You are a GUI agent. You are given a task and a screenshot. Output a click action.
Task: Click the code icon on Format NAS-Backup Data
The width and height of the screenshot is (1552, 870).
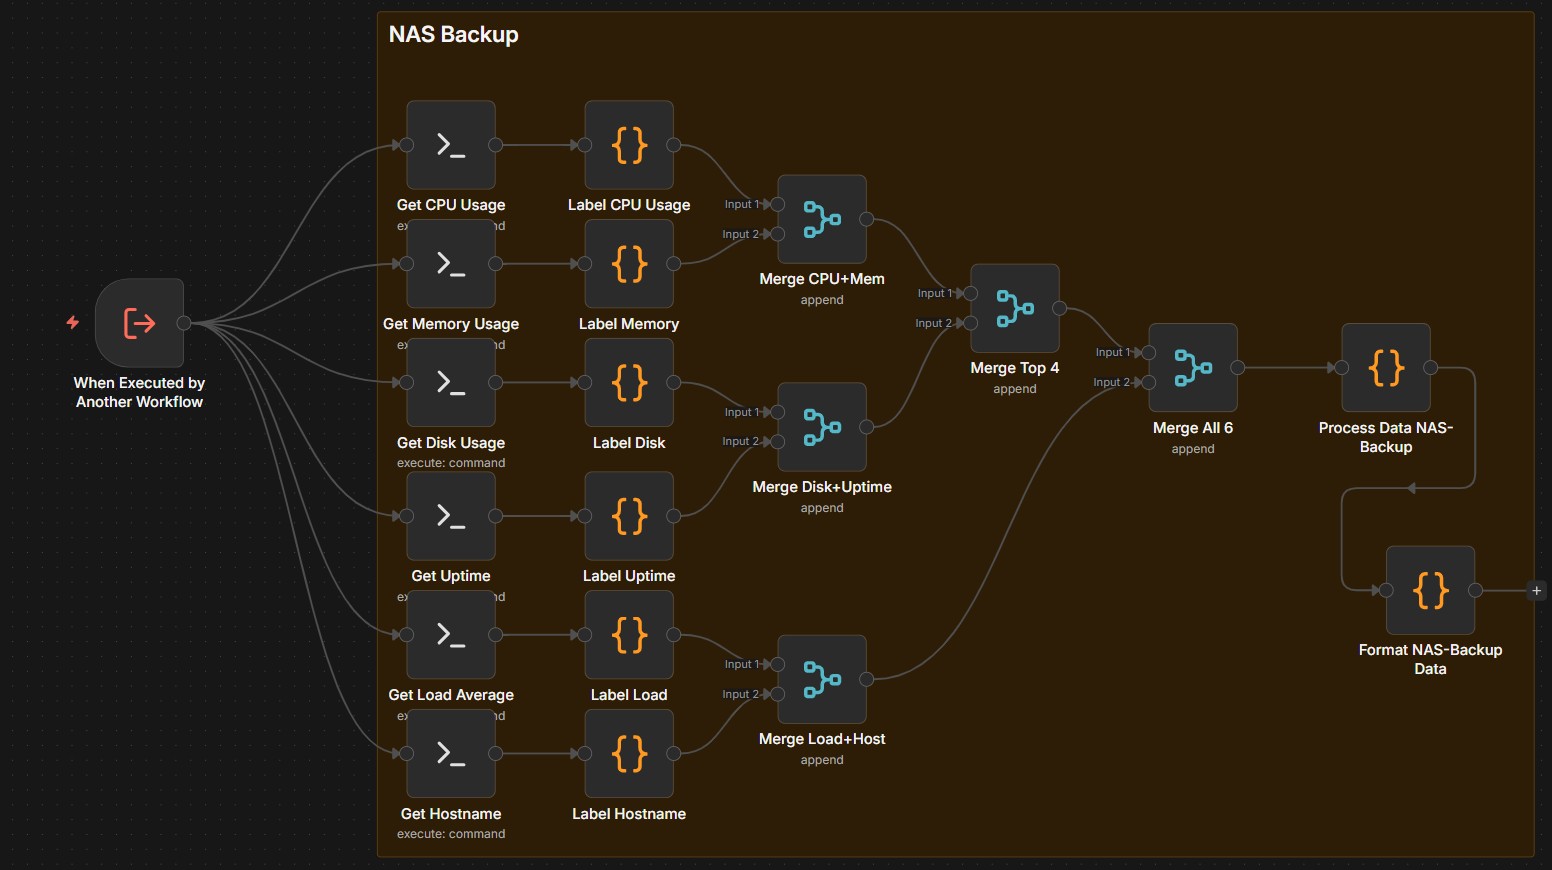pos(1430,590)
